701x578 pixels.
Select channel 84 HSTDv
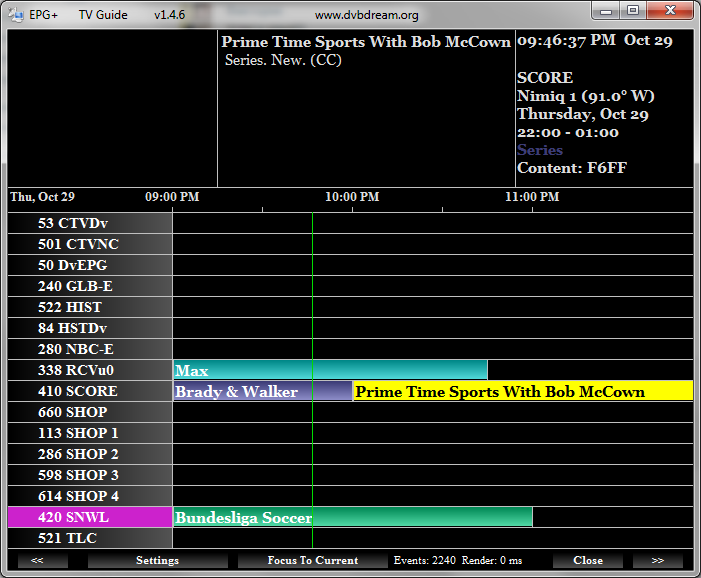(90, 328)
